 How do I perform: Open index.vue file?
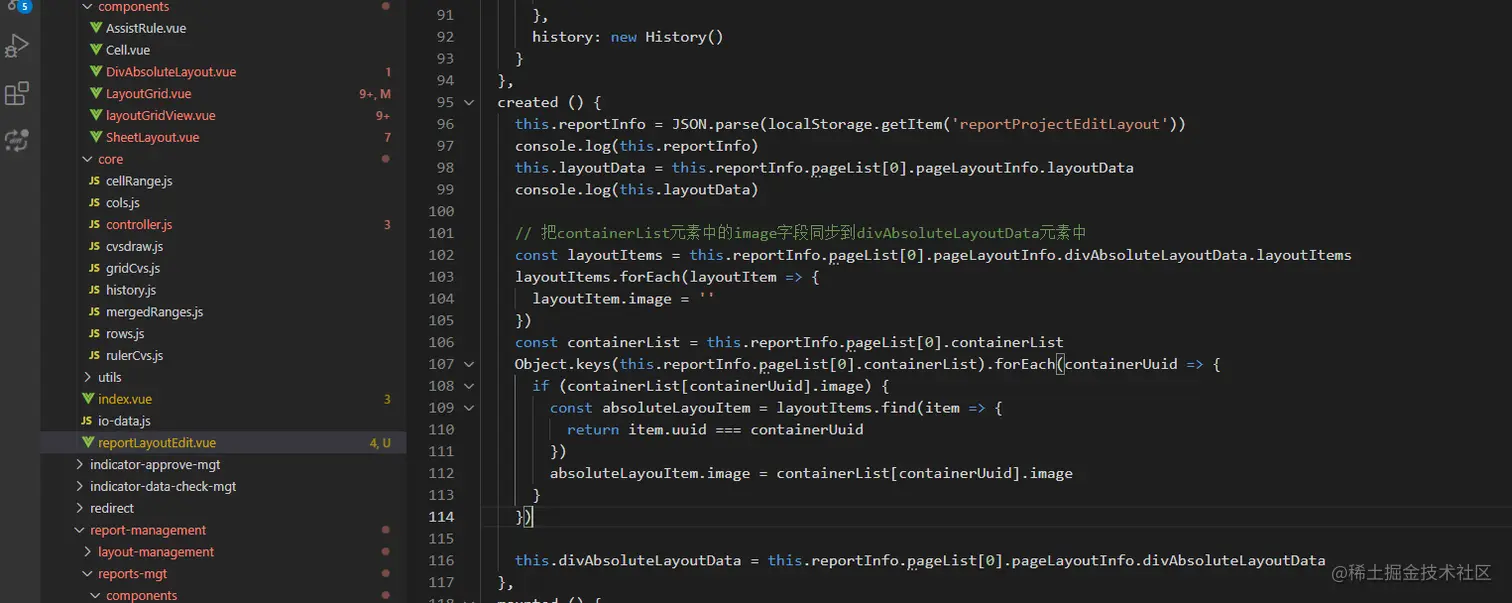click(125, 399)
